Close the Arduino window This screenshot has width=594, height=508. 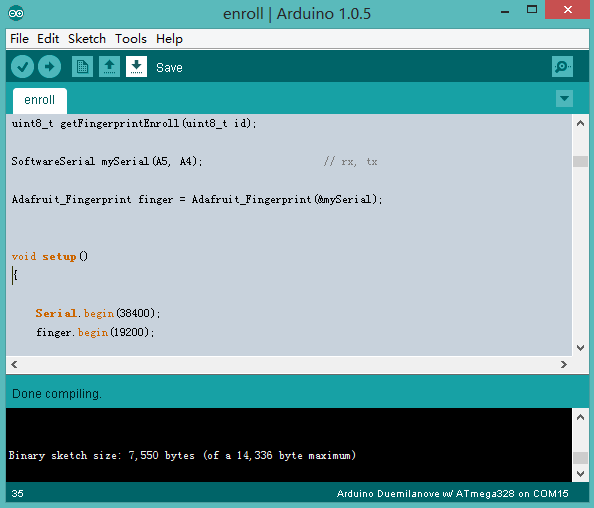coord(567,9)
